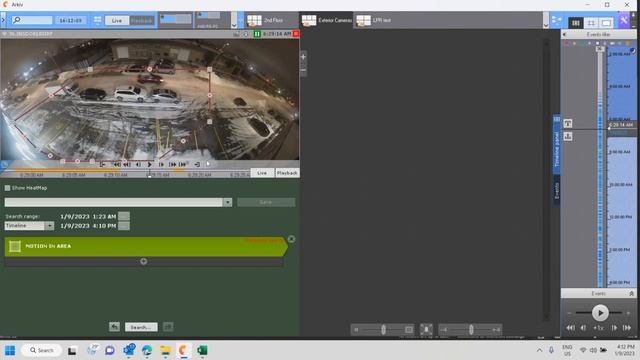This screenshot has height=360, width=640.
Task: Open the layout grid menu icon
Action: click(98, 20)
